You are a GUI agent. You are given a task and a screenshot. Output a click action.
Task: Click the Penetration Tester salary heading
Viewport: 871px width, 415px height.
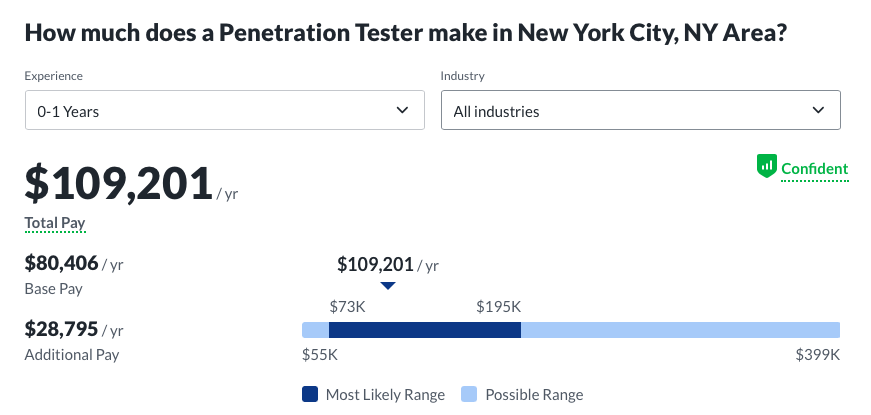coord(404,34)
